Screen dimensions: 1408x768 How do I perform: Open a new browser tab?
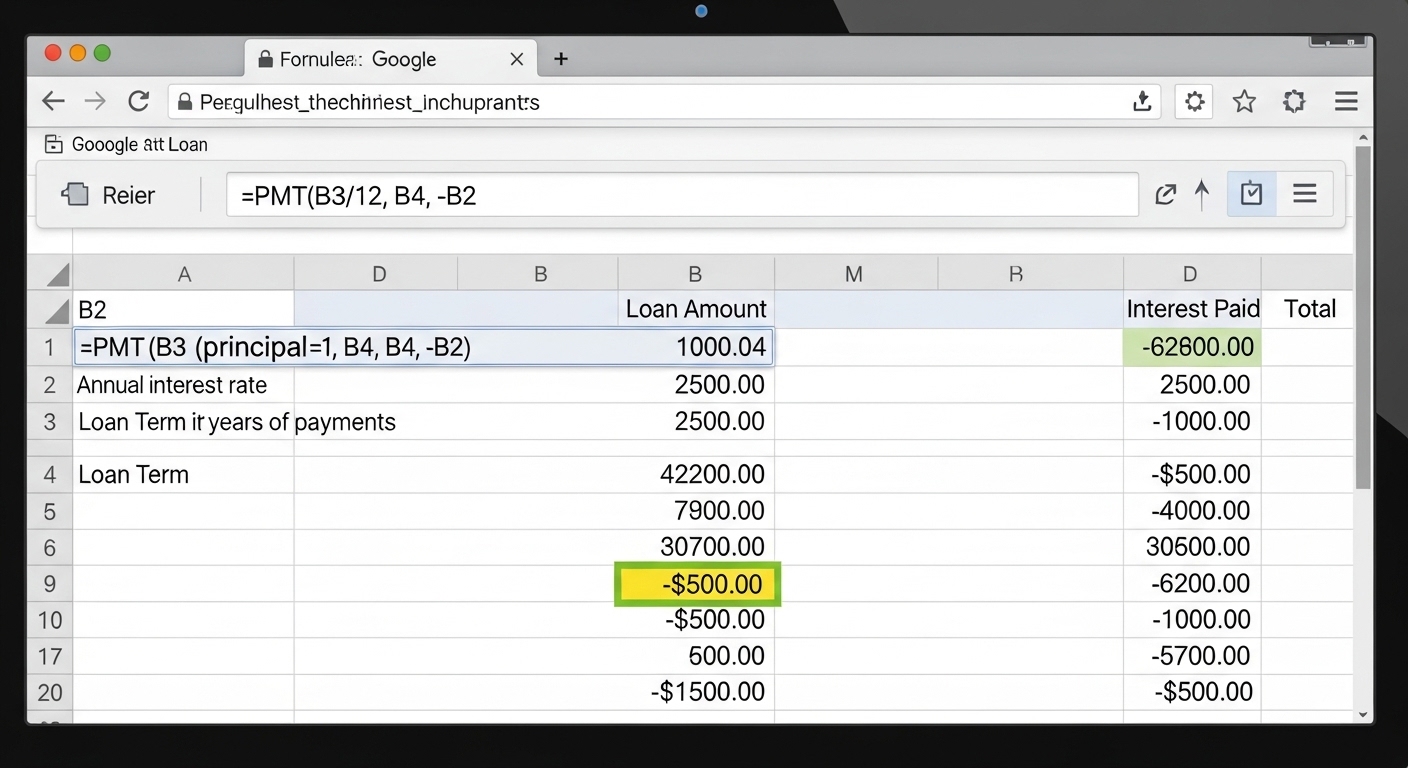click(x=561, y=59)
